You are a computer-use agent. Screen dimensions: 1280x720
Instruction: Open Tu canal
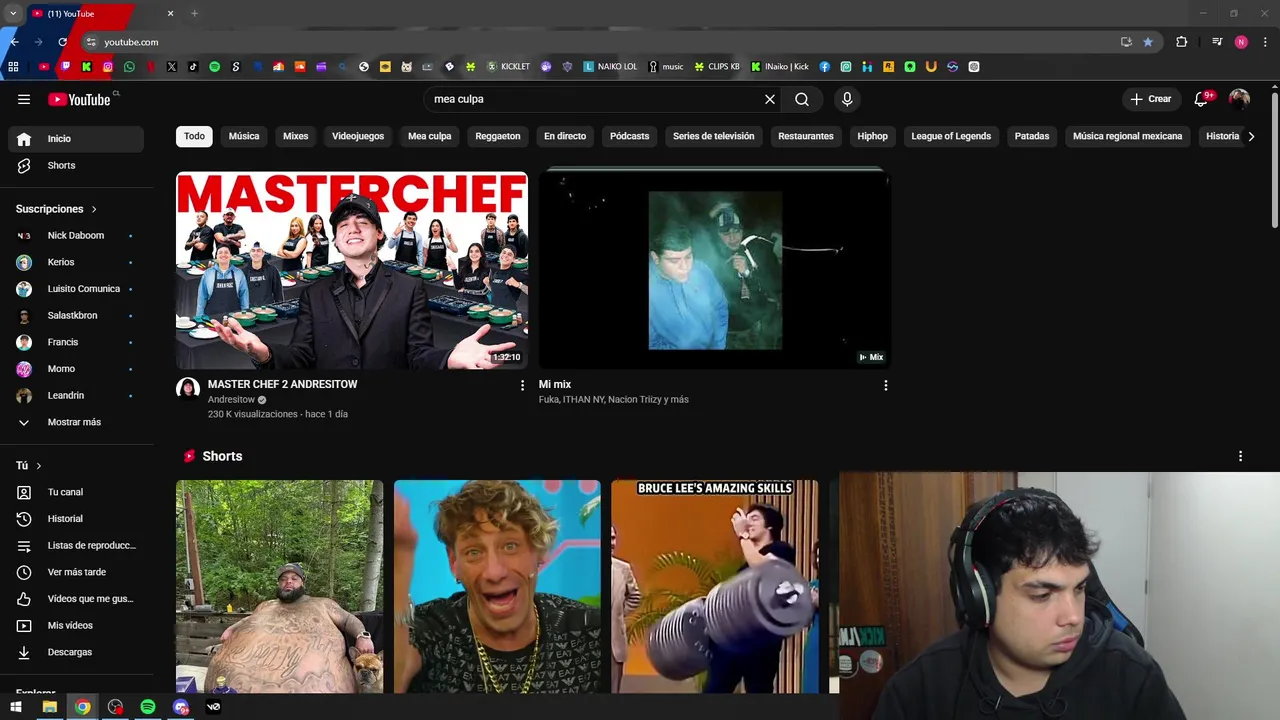[x=76, y=492]
